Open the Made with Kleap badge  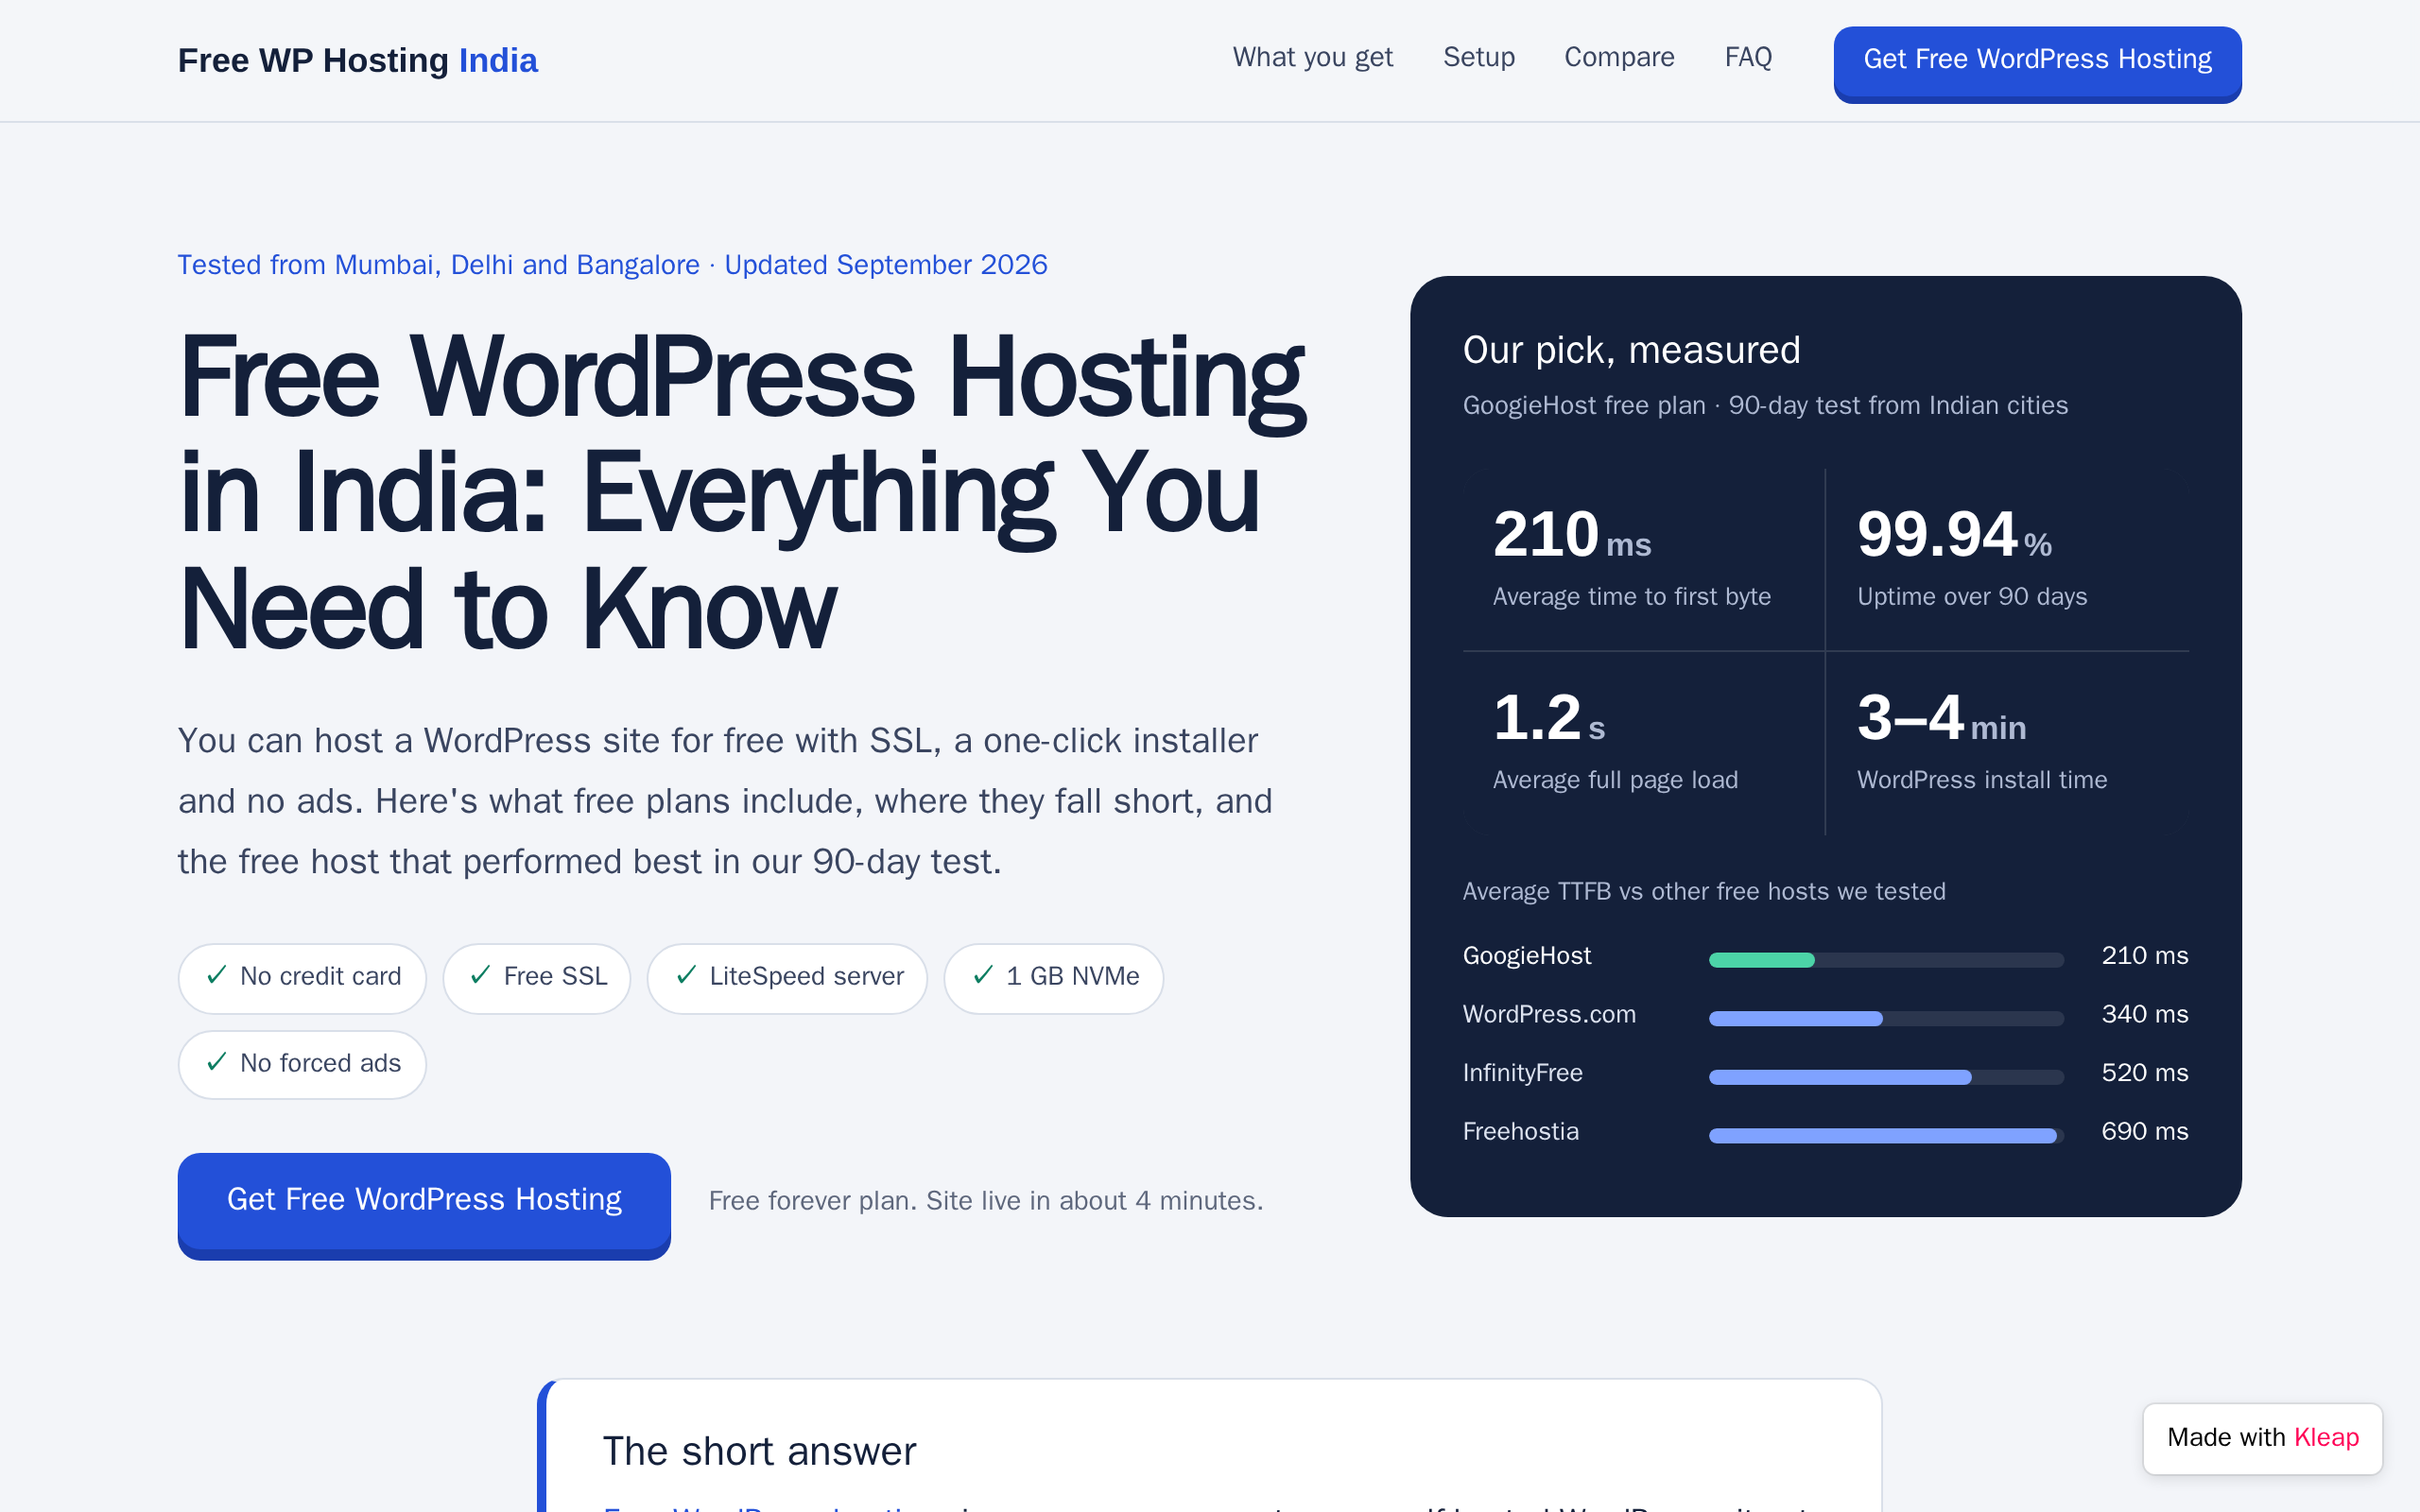click(x=2262, y=1438)
